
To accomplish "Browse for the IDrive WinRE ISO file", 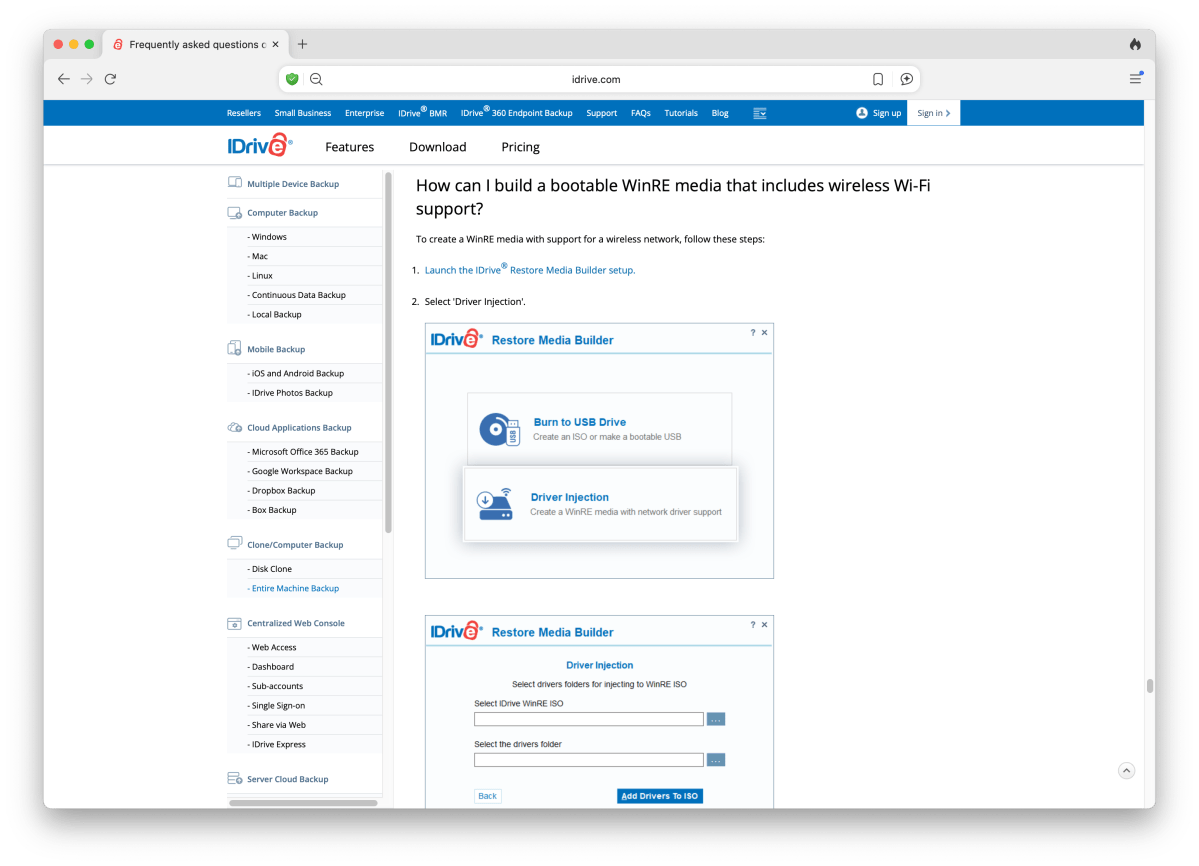I will [x=716, y=719].
